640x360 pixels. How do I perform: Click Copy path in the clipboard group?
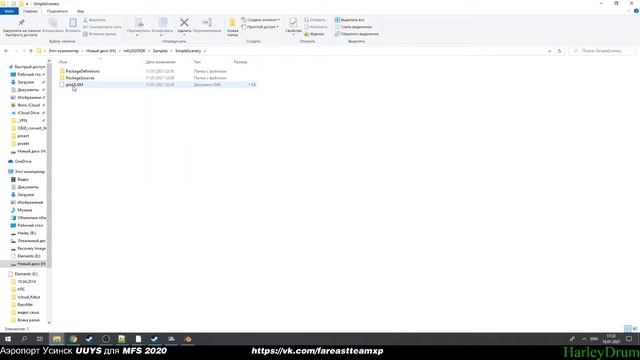pos(102,27)
